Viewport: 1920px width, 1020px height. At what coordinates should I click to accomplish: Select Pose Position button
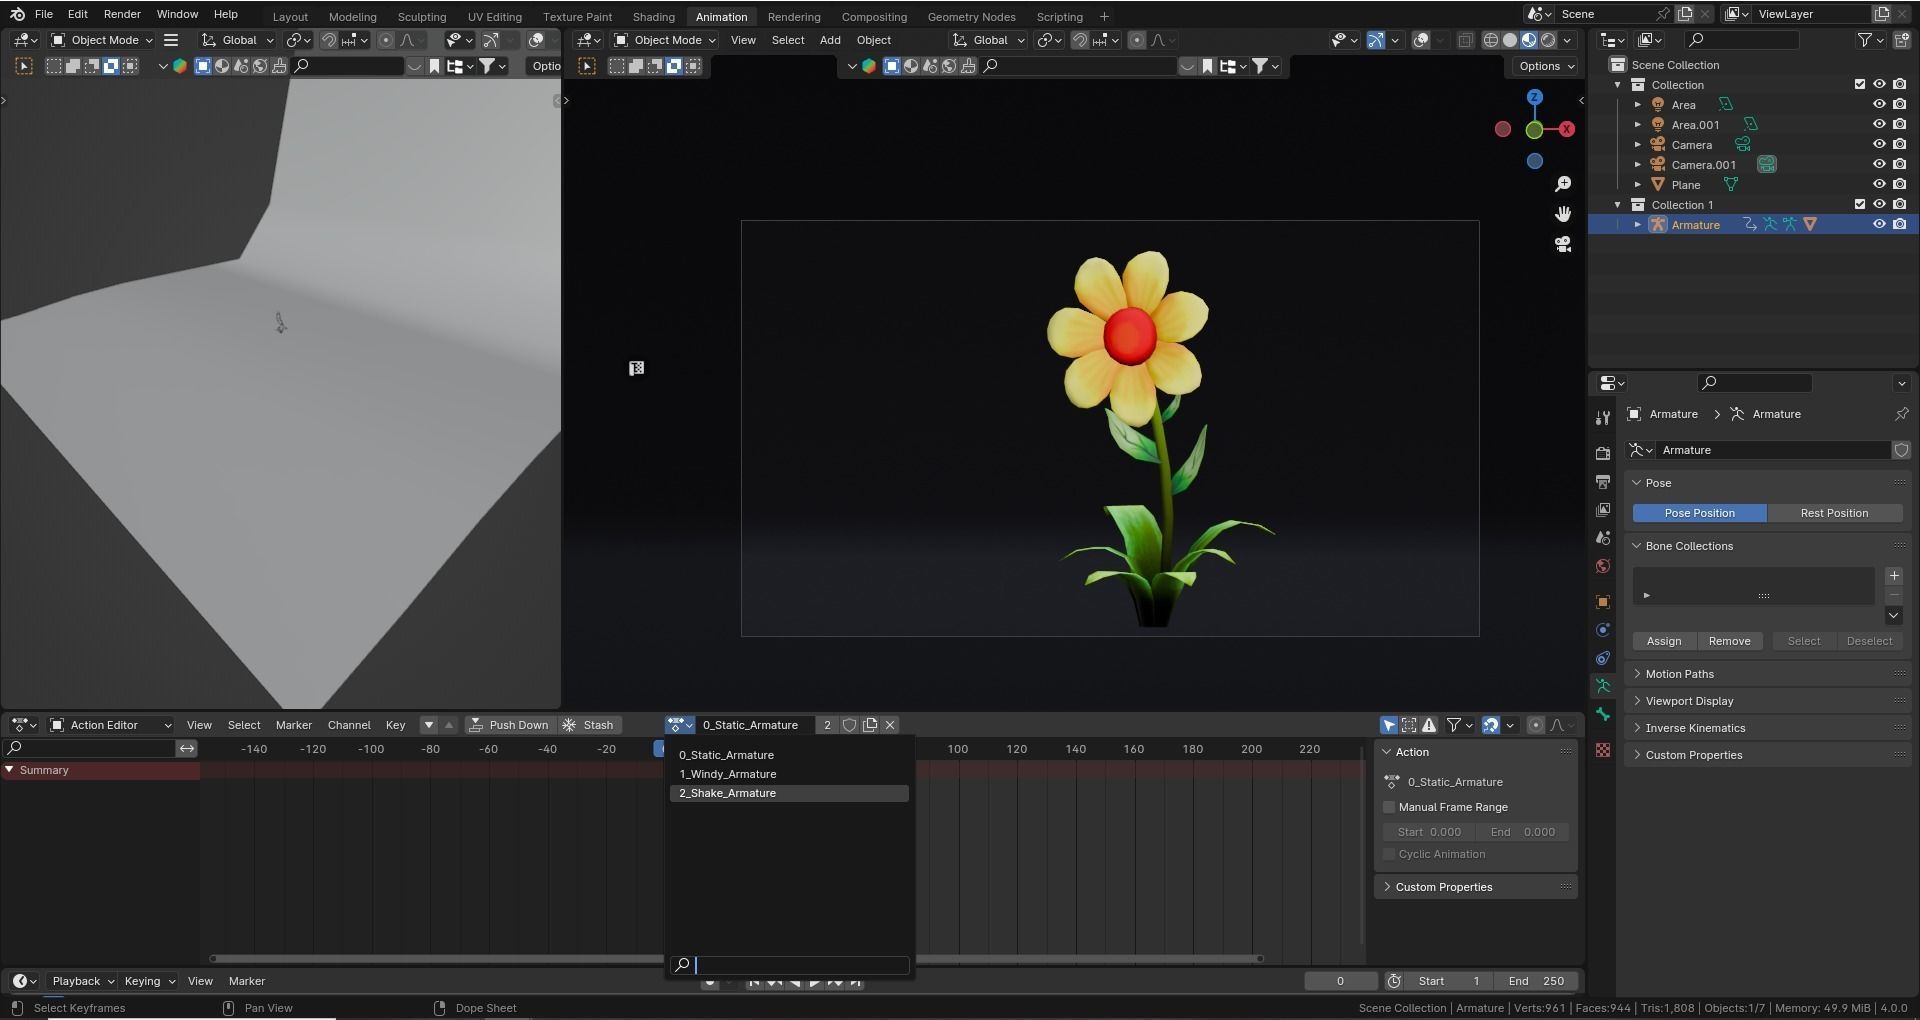(1699, 513)
